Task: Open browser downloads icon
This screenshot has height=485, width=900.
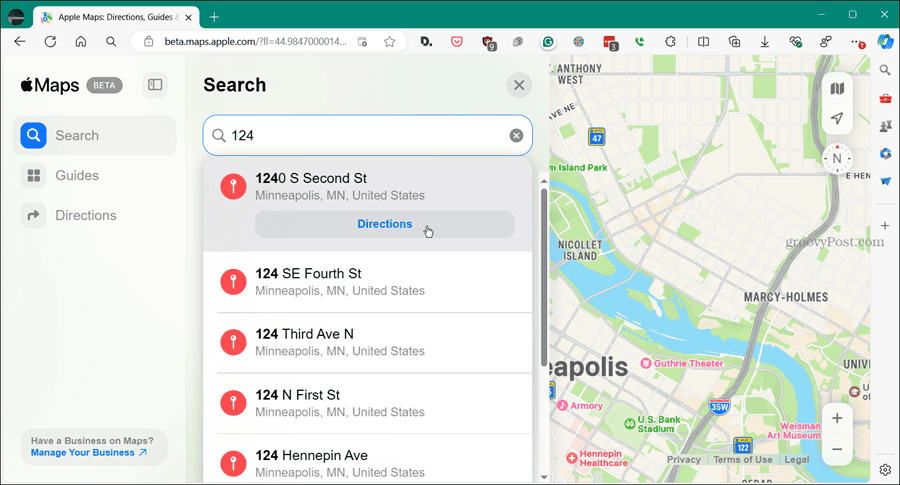Action: tap(765, 41)
